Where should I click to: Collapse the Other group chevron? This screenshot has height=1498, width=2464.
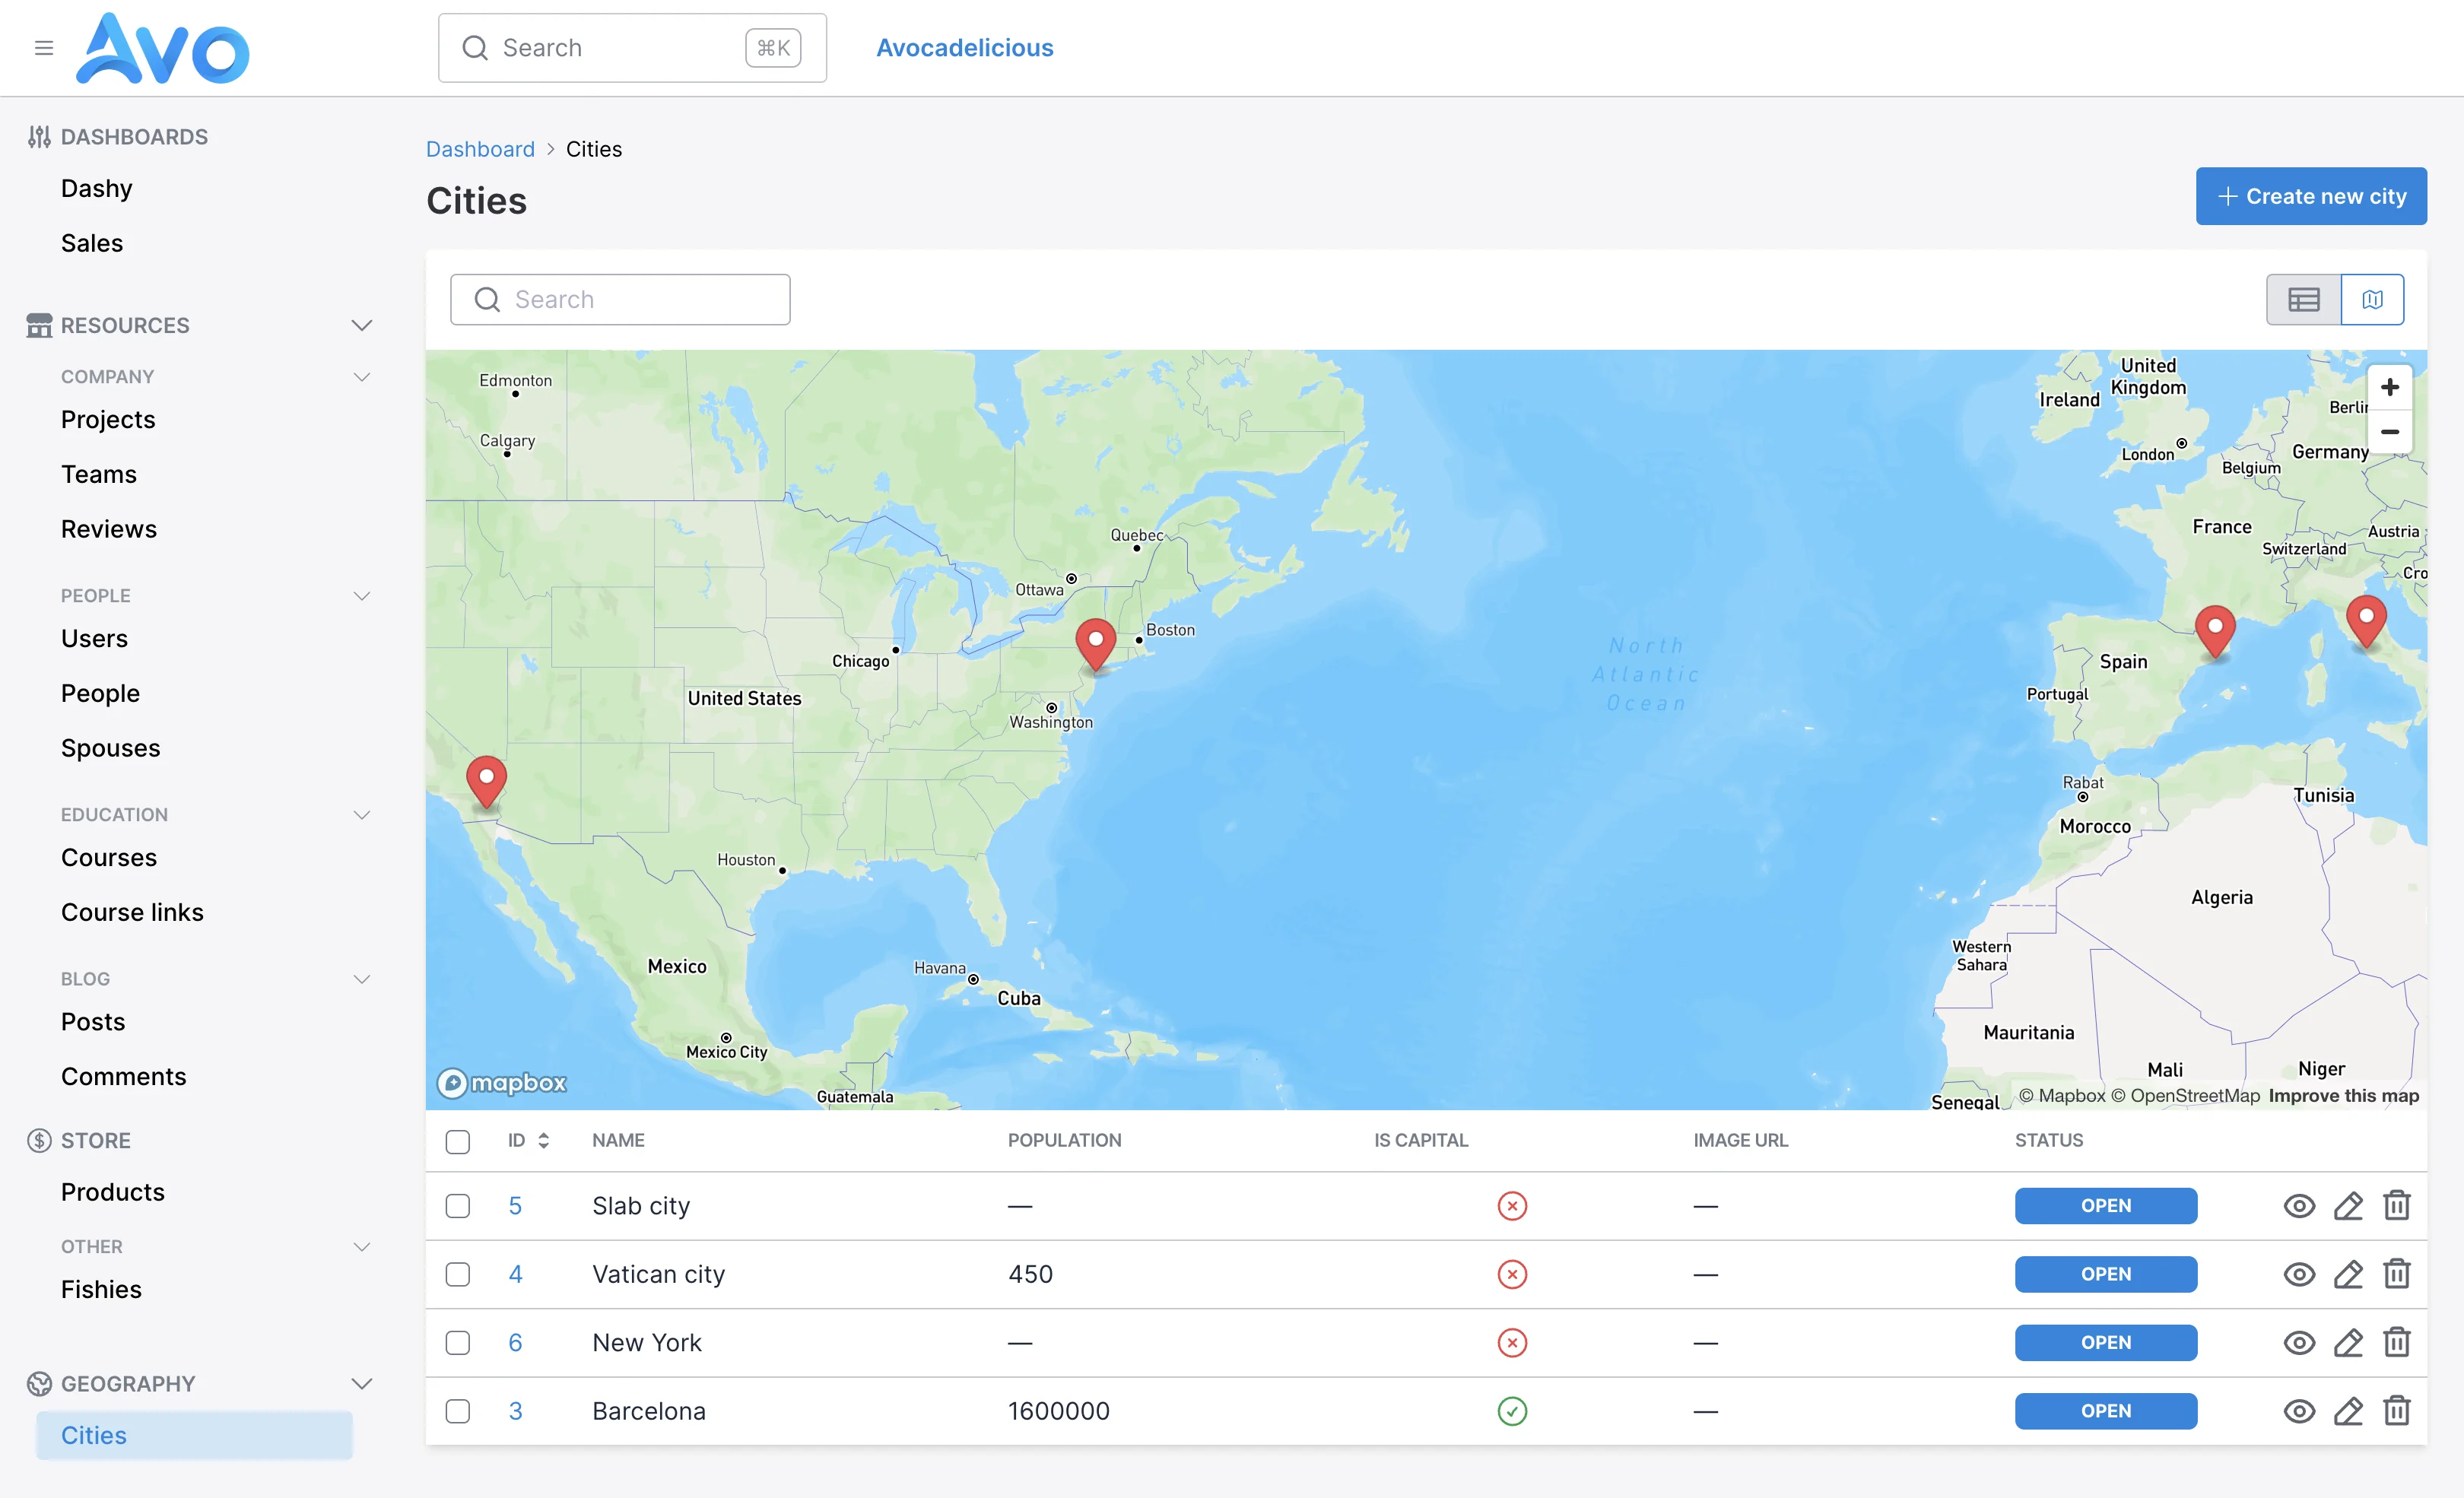362,1247
